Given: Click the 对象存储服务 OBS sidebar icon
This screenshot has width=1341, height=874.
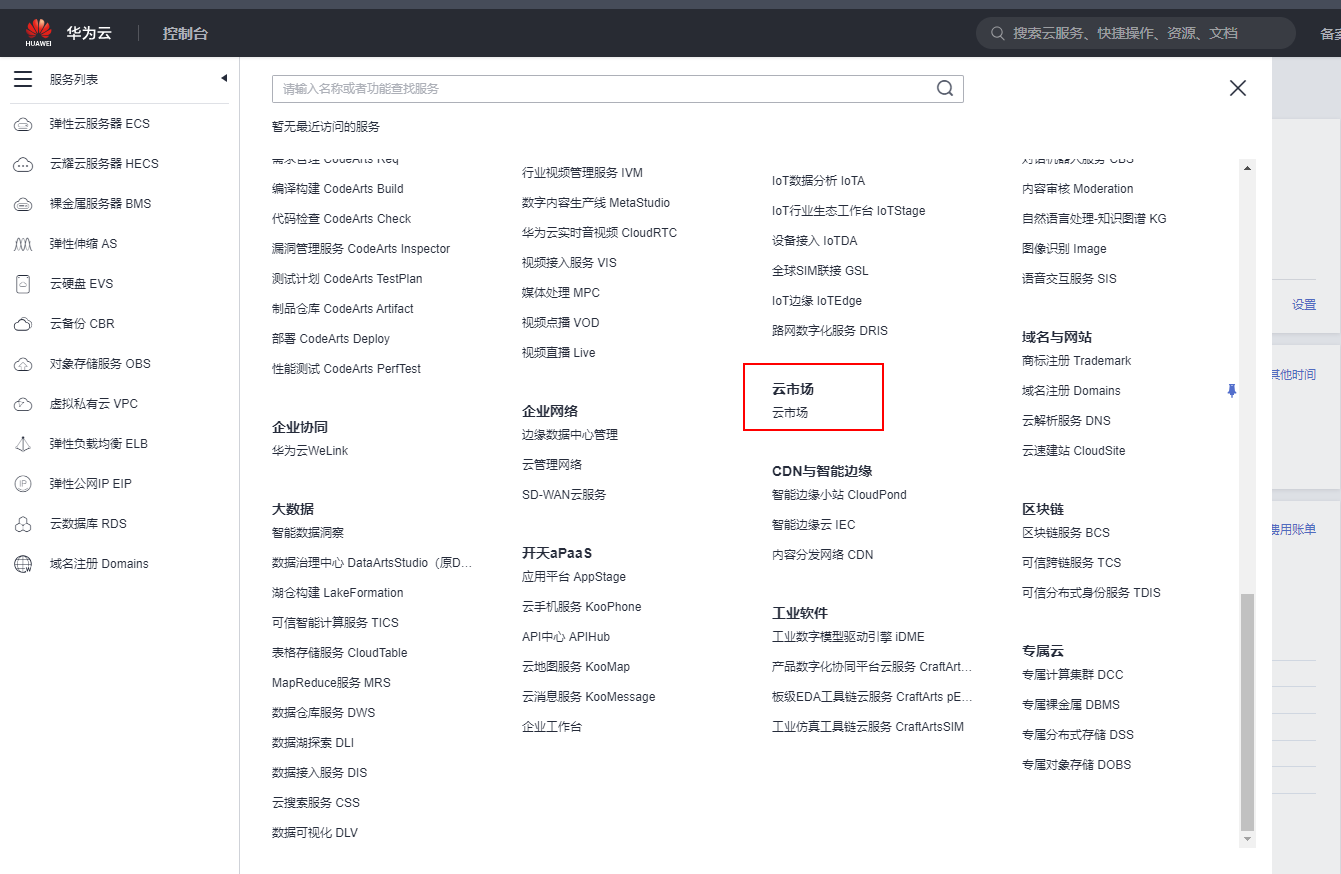Looking at the screenshot, I should (23, 364).
